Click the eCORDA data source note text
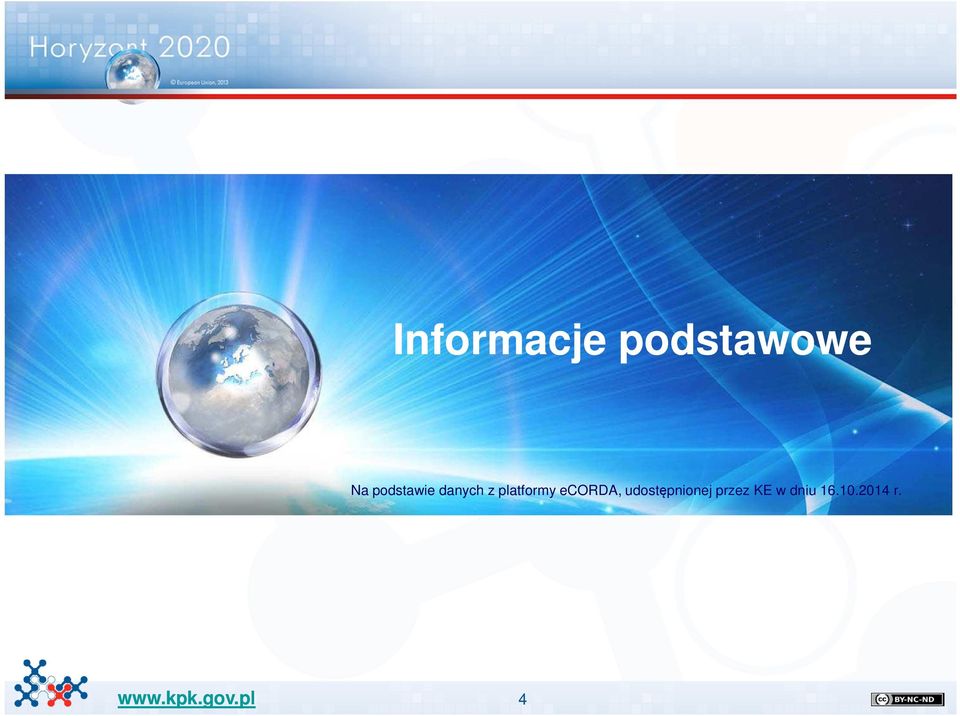This screenshot has width=960, height=716. [626, 490]
